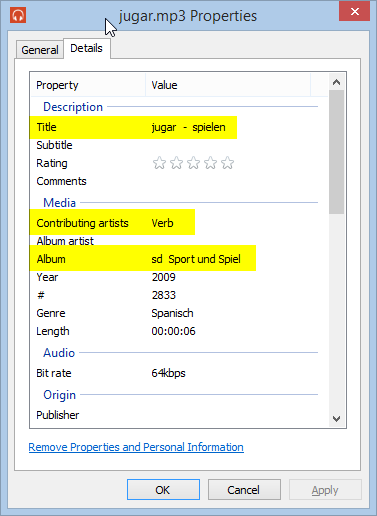Switch to the General tab
This screenshot has height=516, width=377.
(x=40, y=50)
